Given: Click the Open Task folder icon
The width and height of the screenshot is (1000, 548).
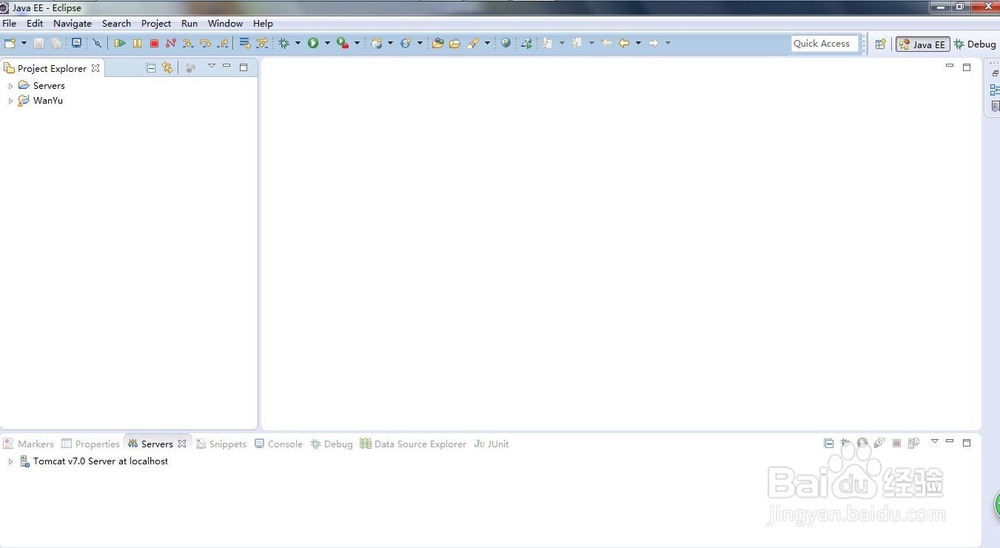Looking at the screenshot, I should tap(455, 43).
